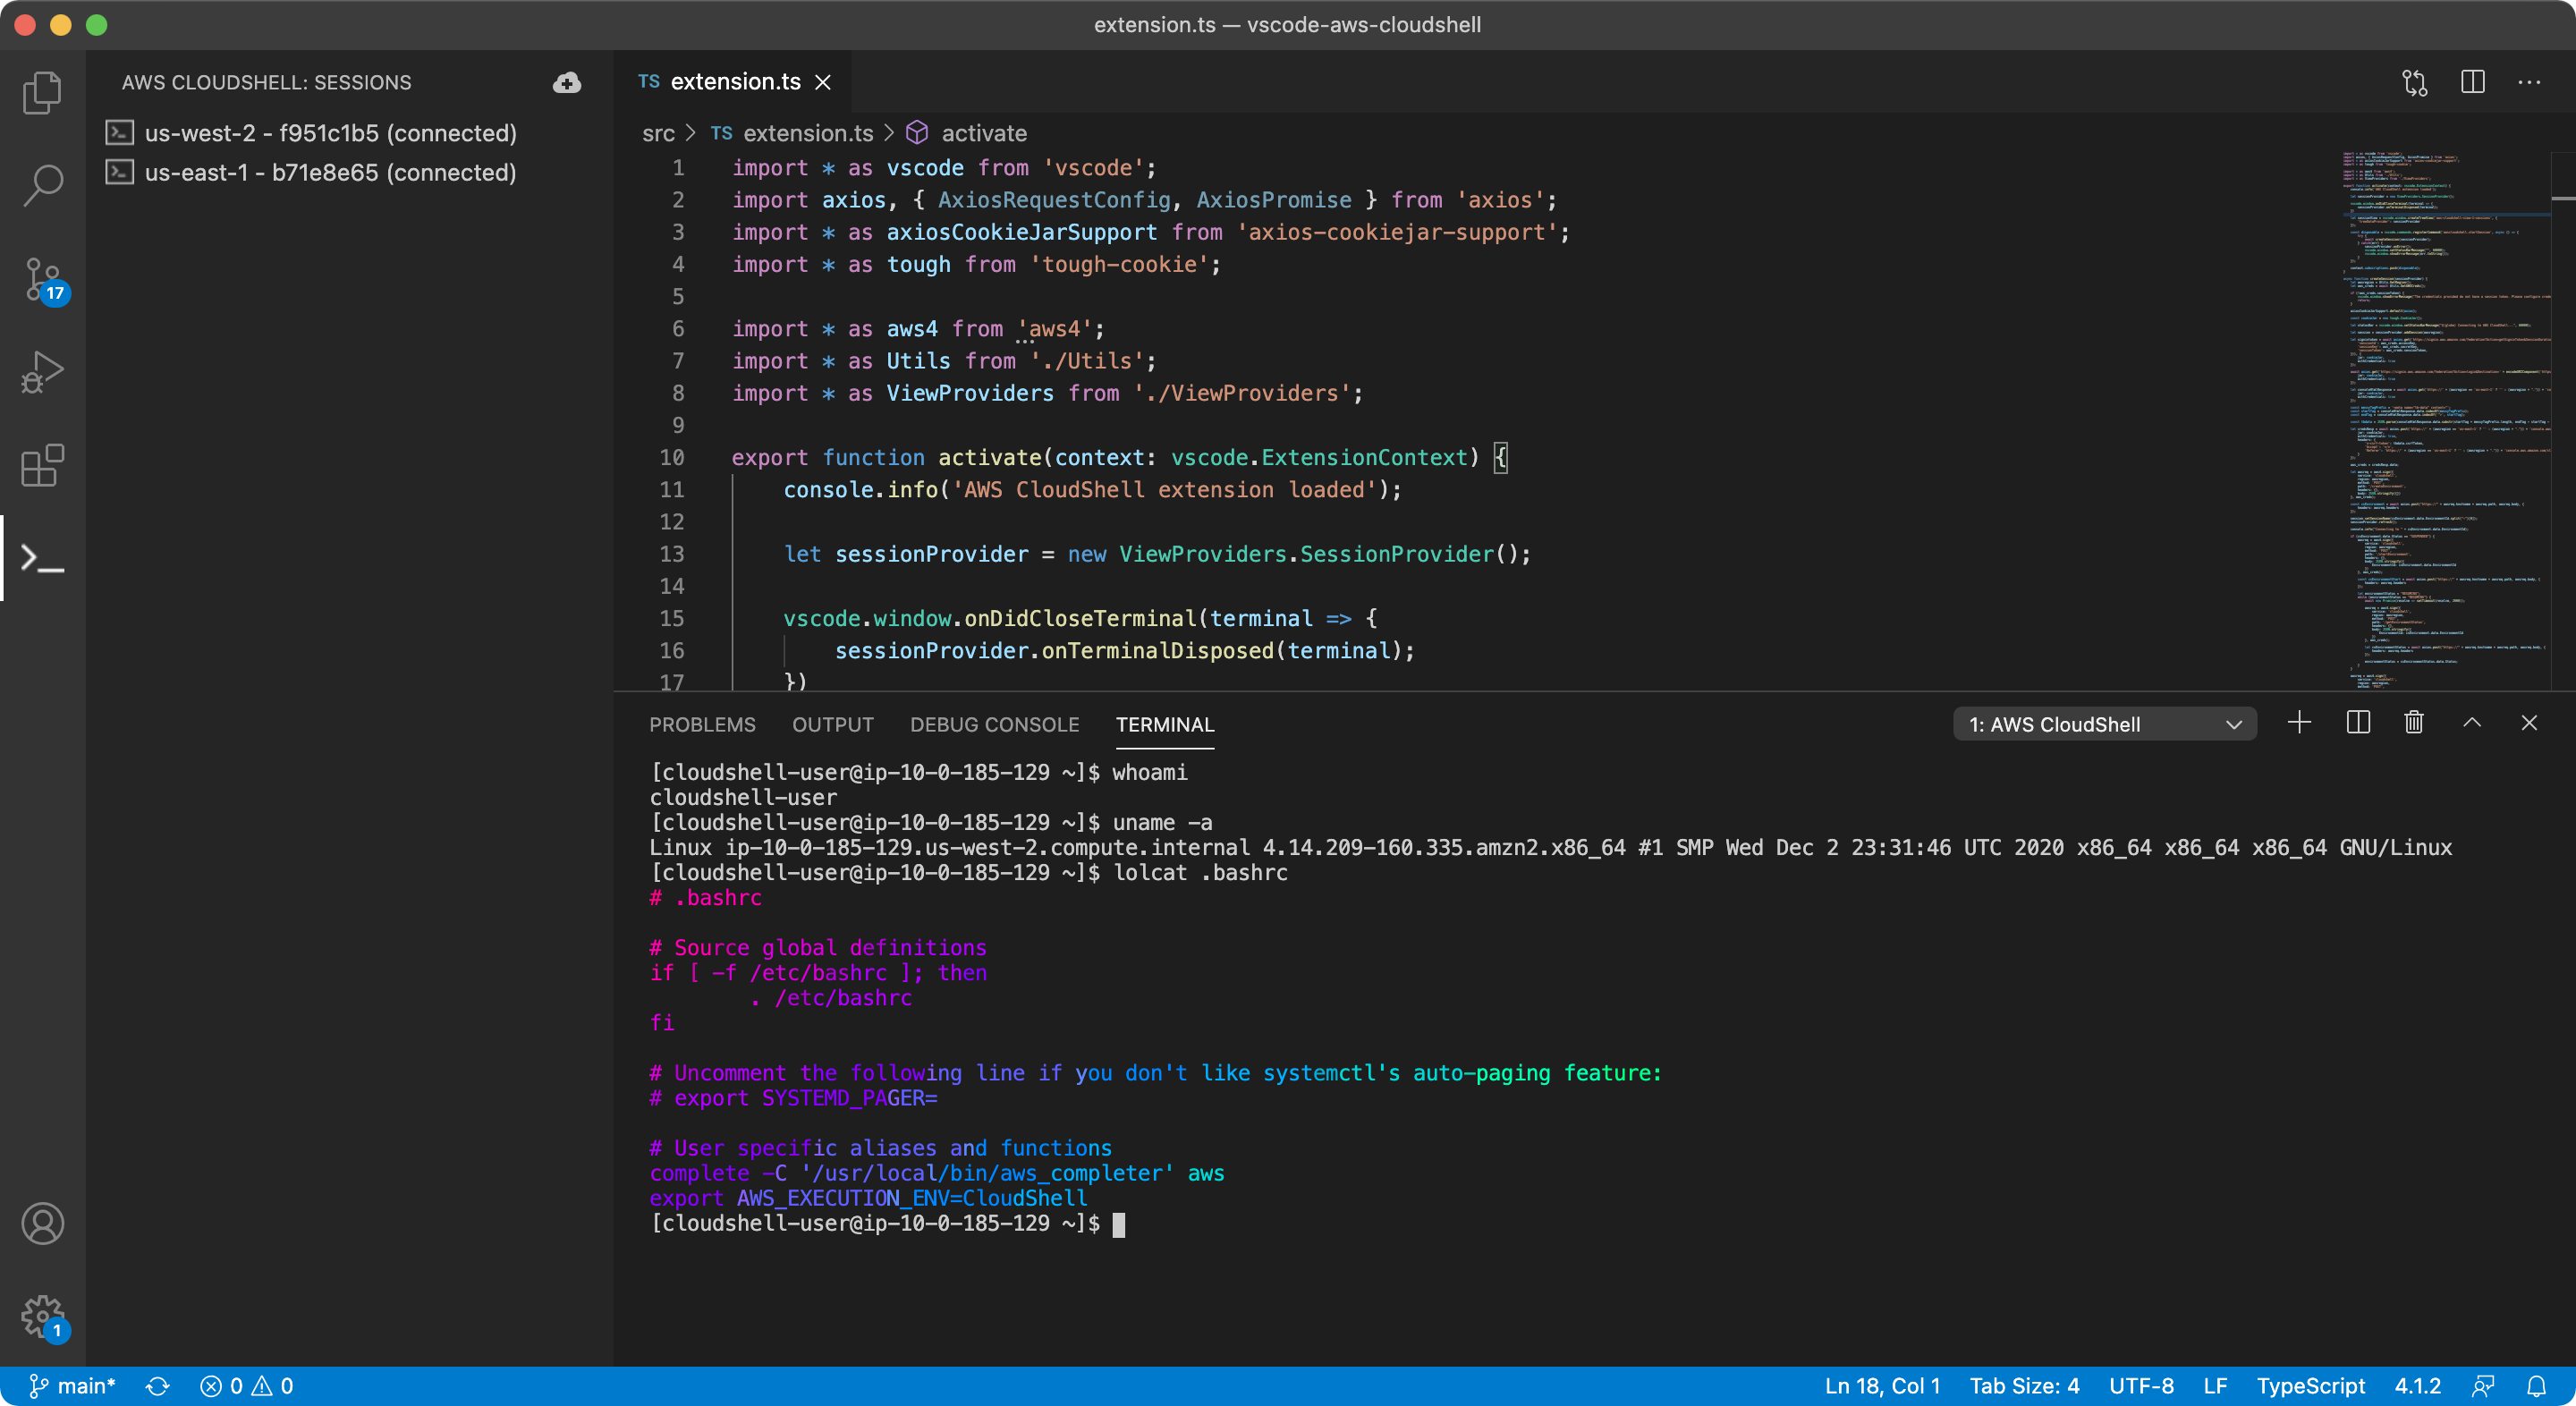Open editor More Actions ellipsis menu
Screen dimensions: 2576x1406
pyautogui.click(x=2529, y=82)
